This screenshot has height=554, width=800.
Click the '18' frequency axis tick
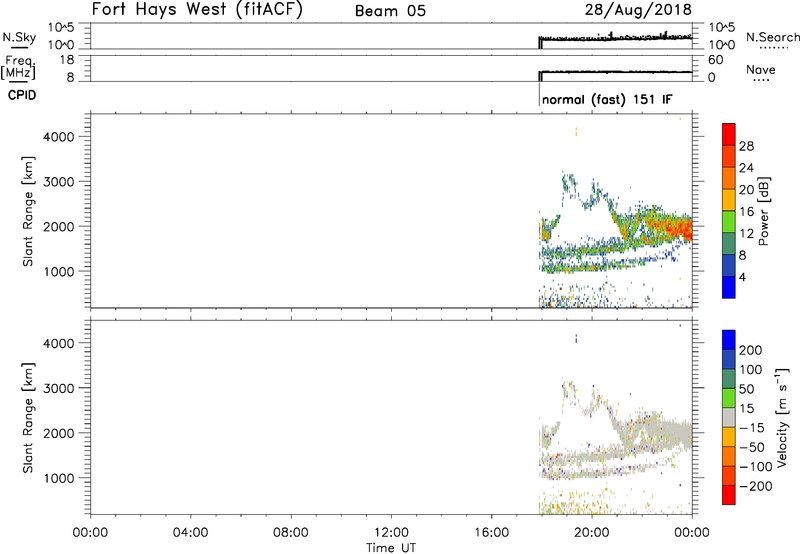67,60
